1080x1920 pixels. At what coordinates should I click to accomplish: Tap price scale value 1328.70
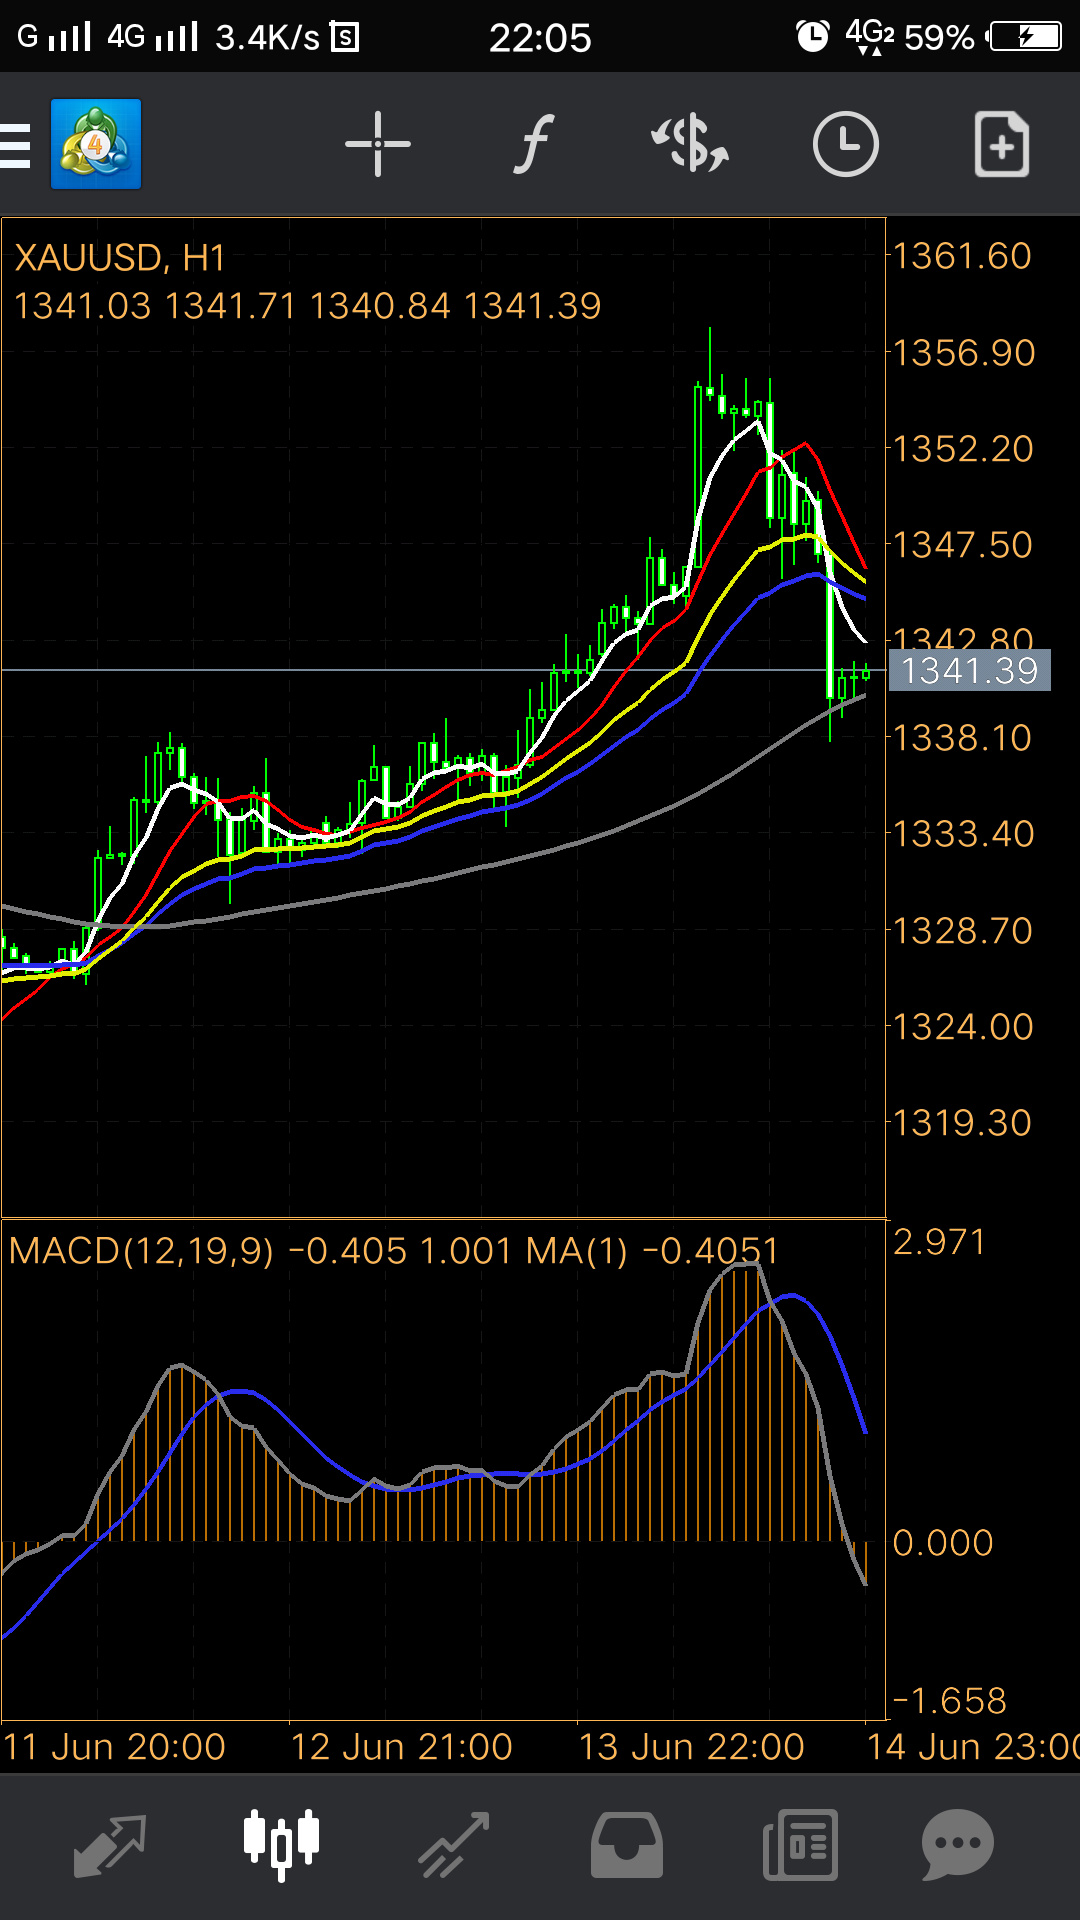962,931
